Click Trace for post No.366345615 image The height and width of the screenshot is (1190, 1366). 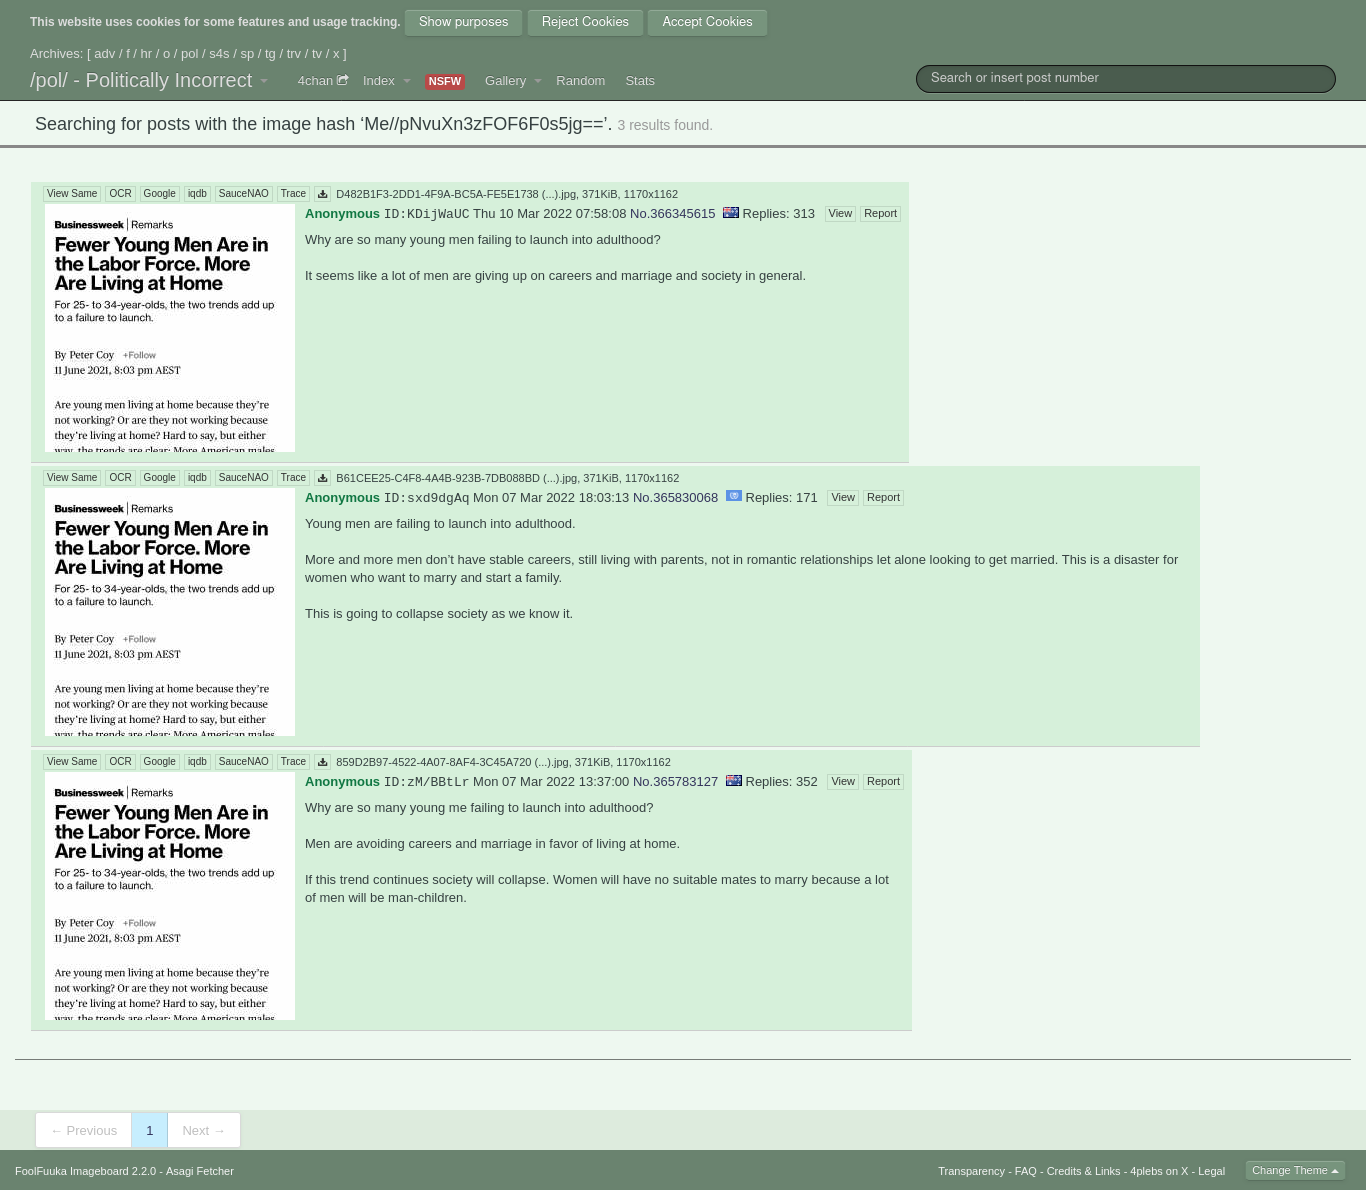click(293, 194)
